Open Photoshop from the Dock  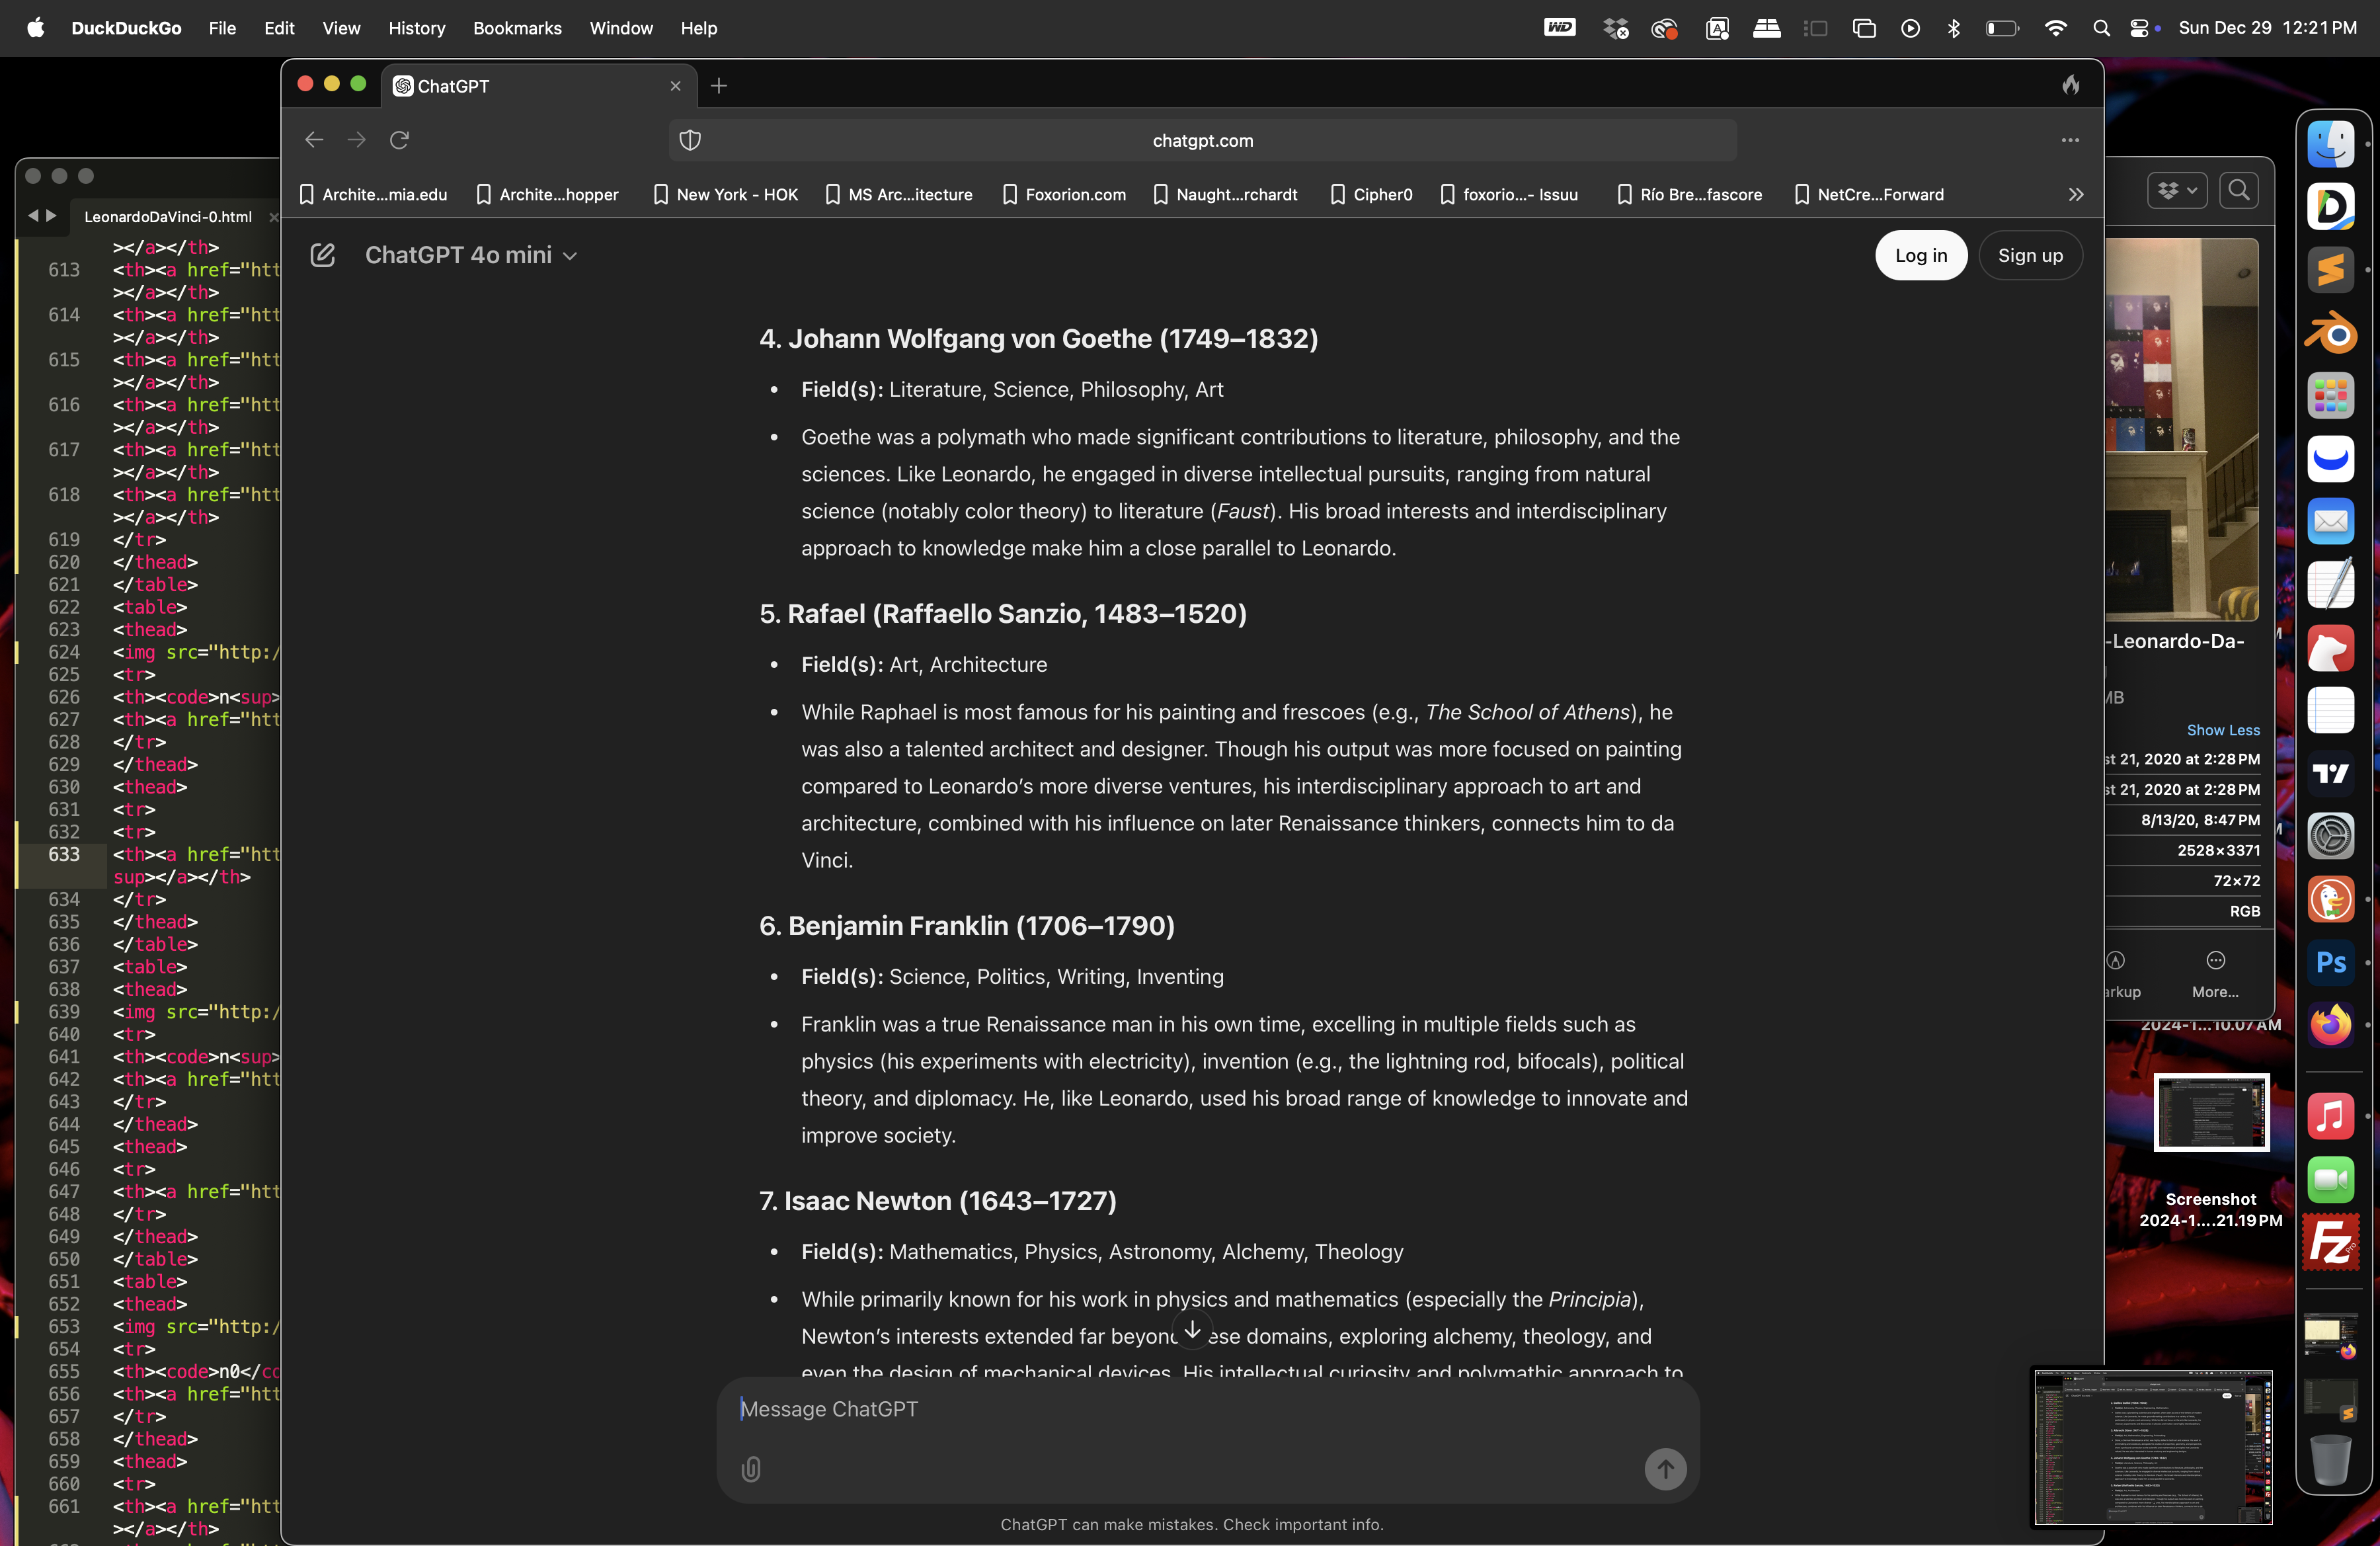[2331, 962]
